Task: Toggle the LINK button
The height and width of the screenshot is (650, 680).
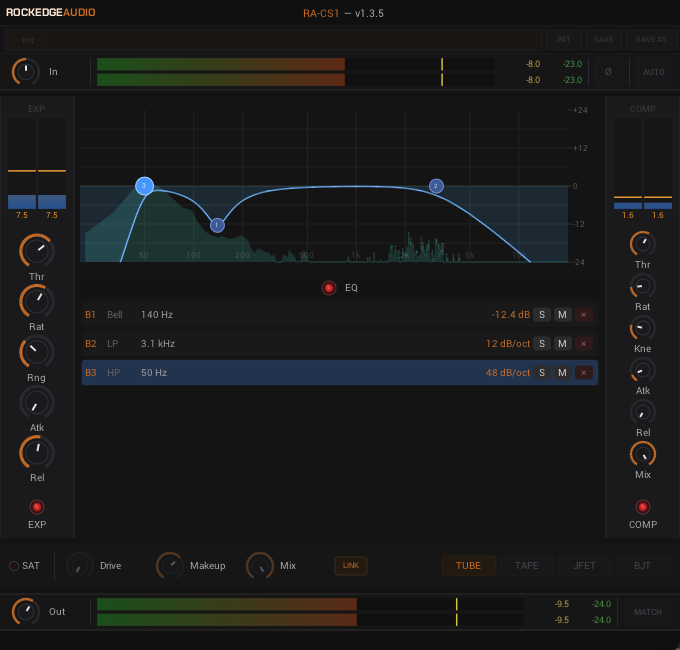Action: click(x=351, y=565)
